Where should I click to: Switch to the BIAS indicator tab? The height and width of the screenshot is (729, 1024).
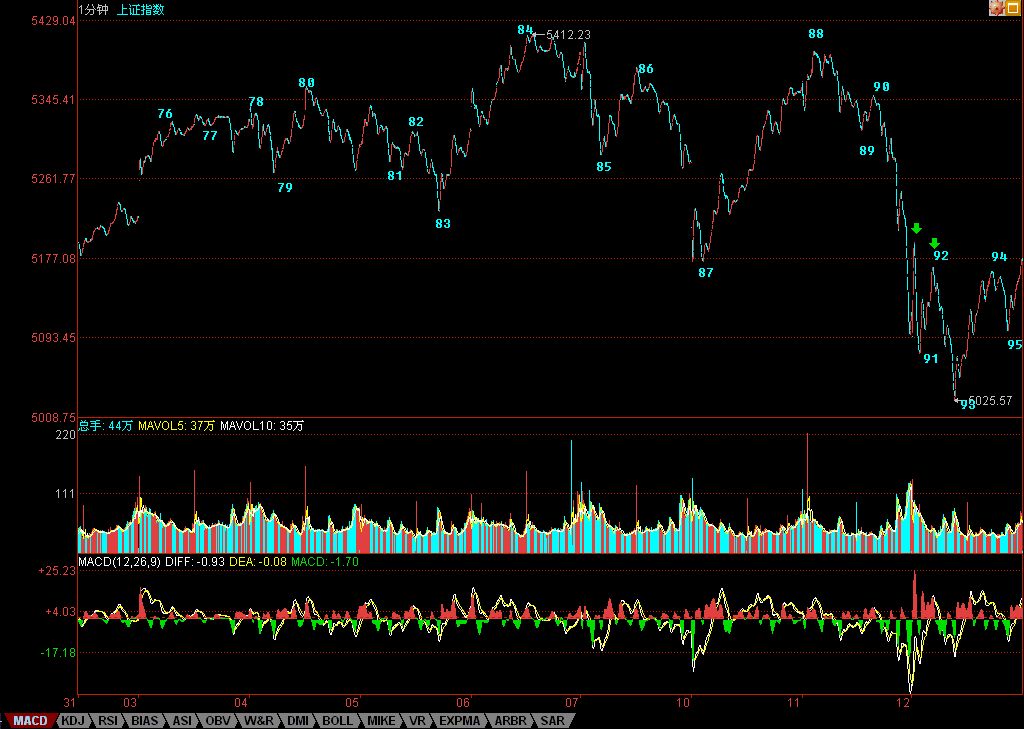tap(145, 720)
